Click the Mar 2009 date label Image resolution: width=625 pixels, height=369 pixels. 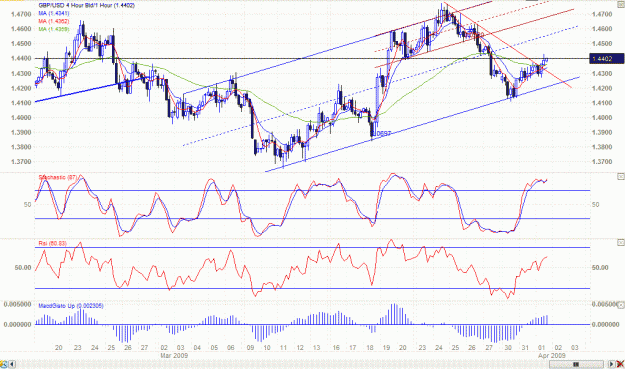coord(174,355)
